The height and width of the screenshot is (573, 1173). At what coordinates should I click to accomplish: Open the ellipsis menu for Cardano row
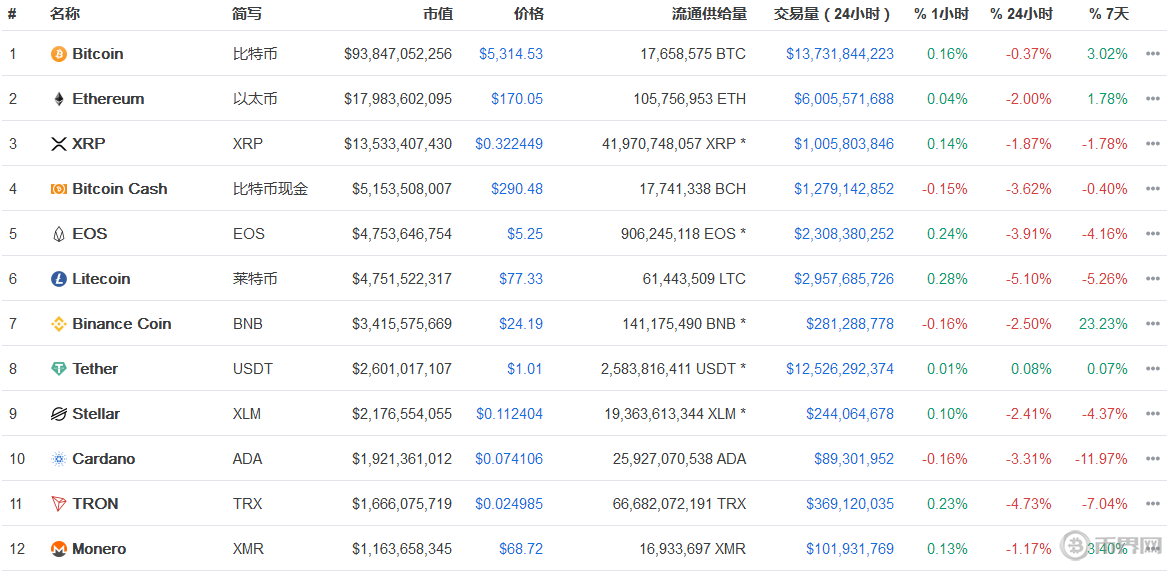[1153, 459]
